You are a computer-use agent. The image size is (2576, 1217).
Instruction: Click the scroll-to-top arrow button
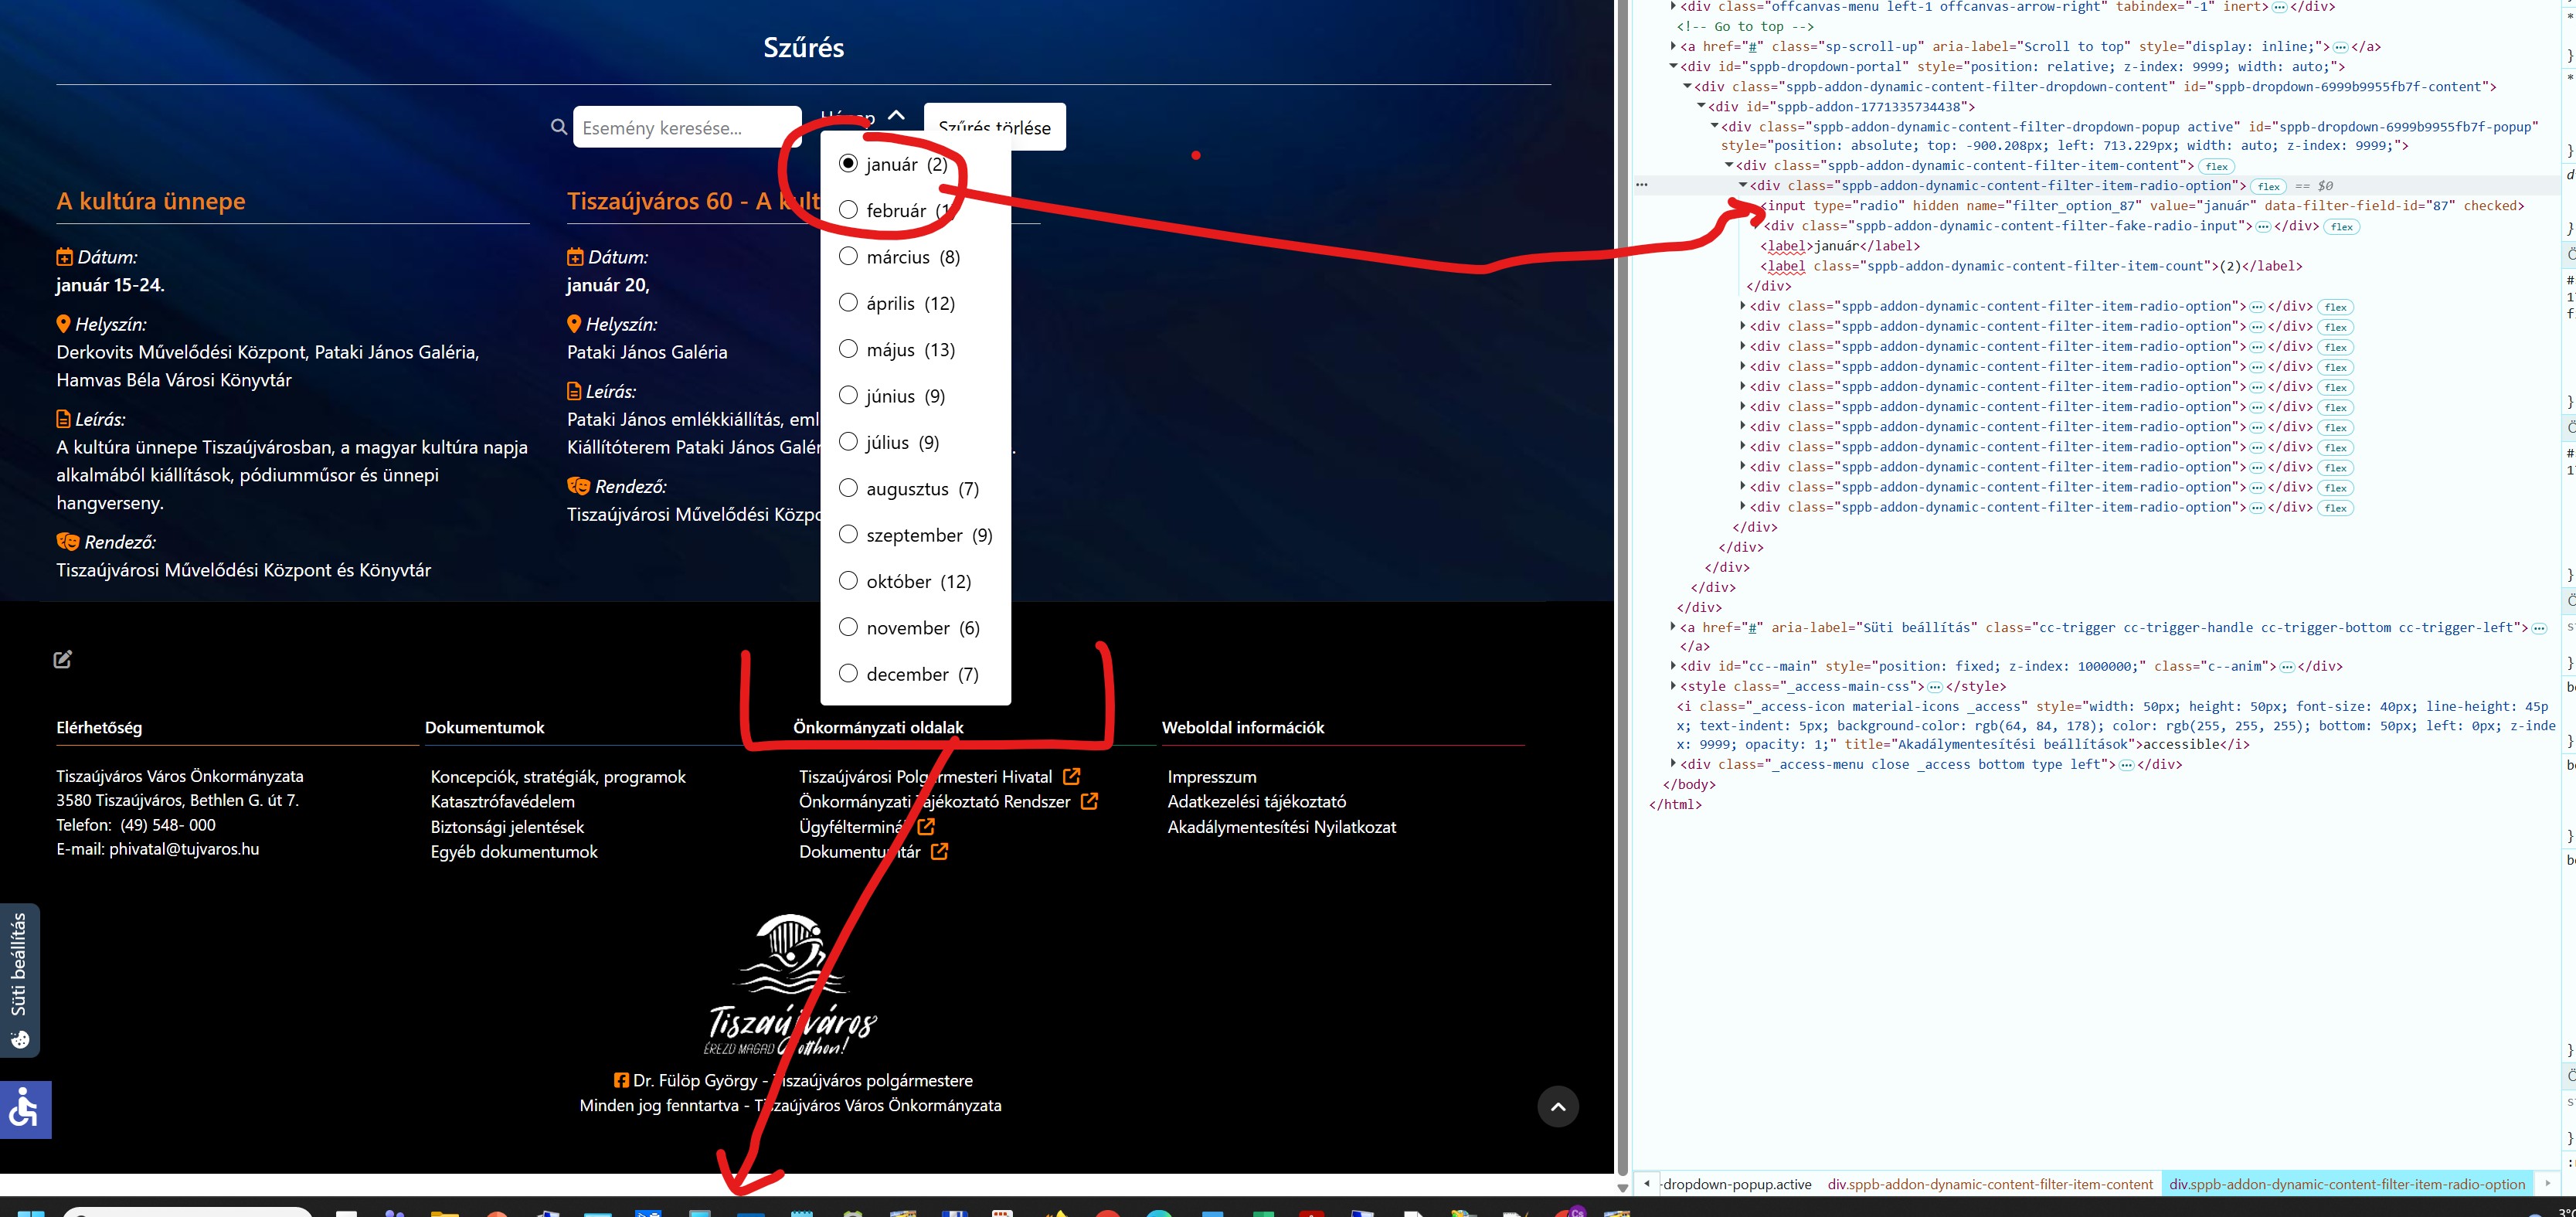1557,1106
